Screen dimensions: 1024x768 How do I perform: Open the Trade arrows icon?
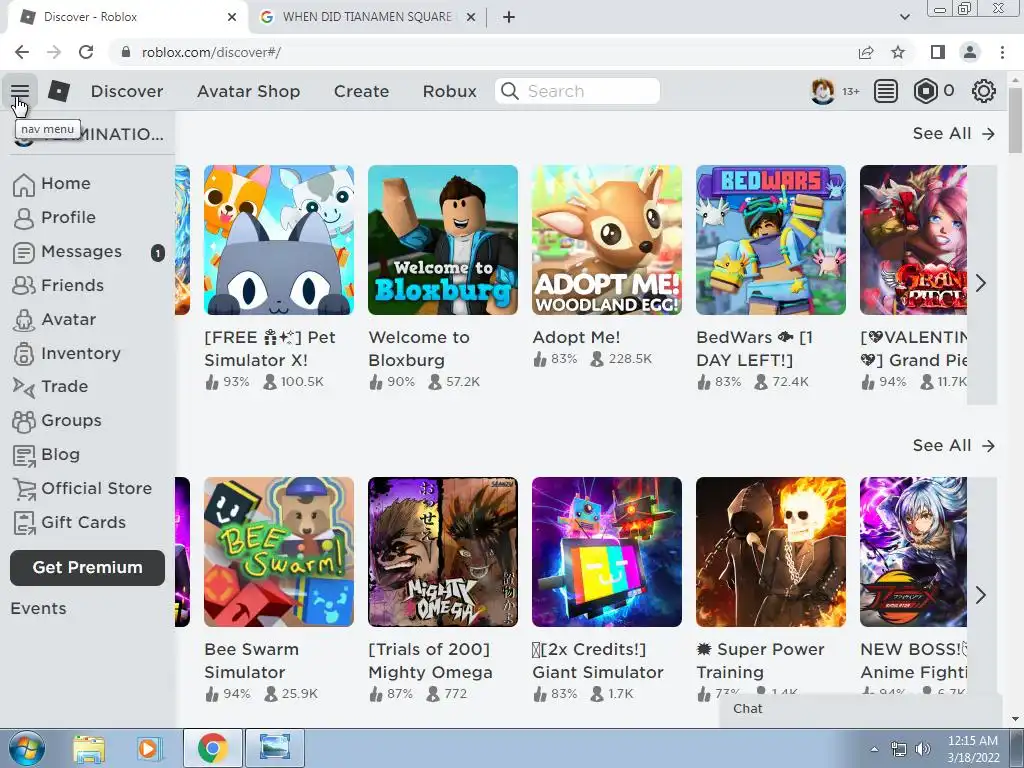[24, 387]
